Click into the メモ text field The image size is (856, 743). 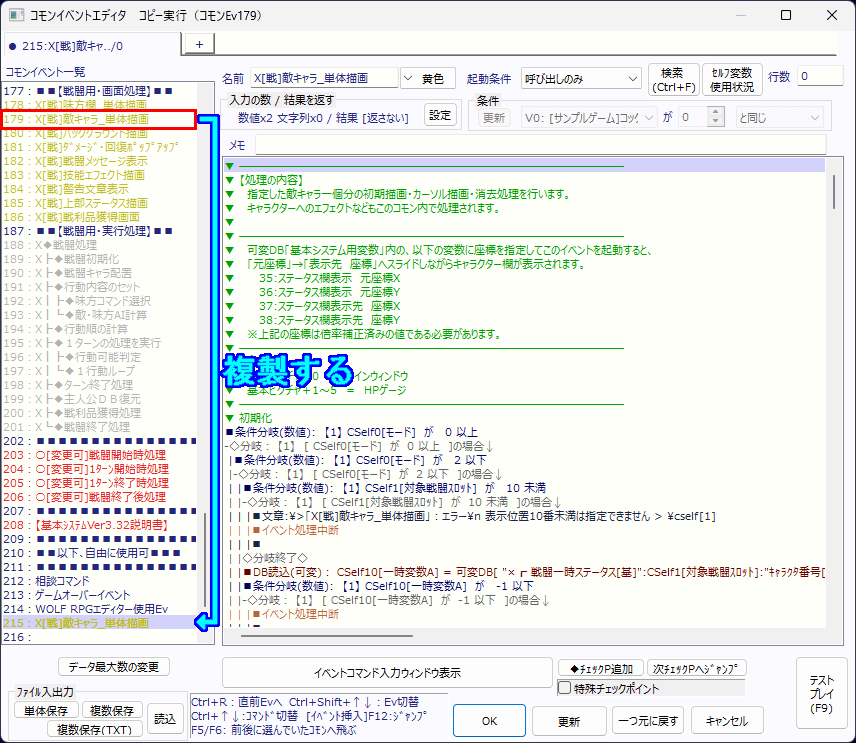(540, 145)
